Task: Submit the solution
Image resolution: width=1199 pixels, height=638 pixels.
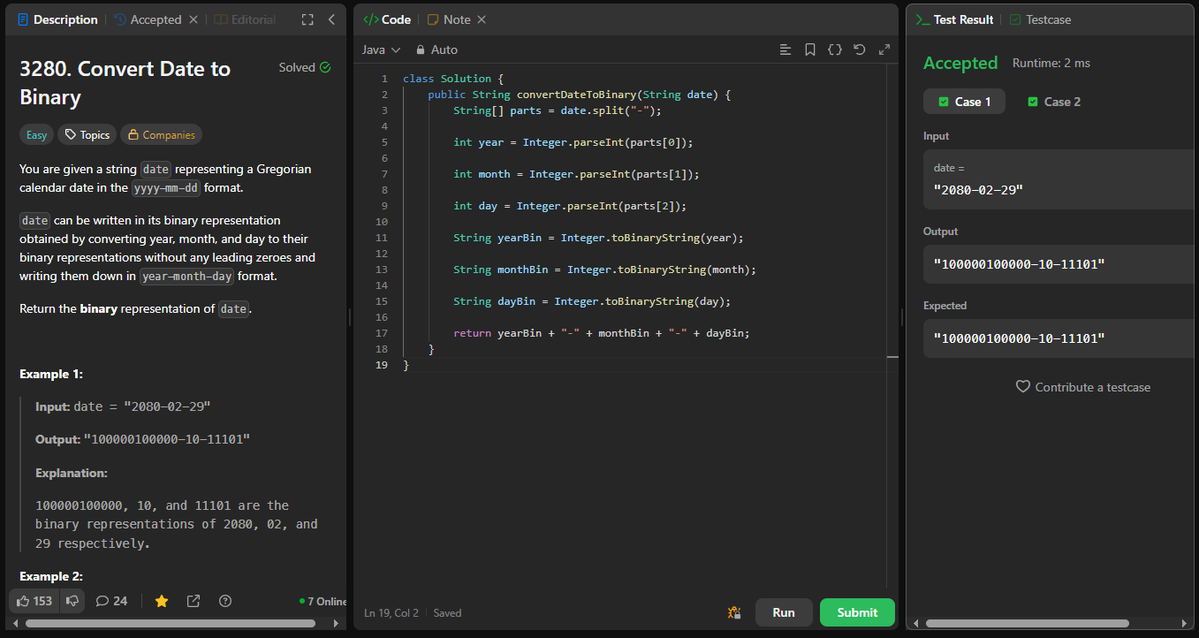Action: click(x=857, y=612)
